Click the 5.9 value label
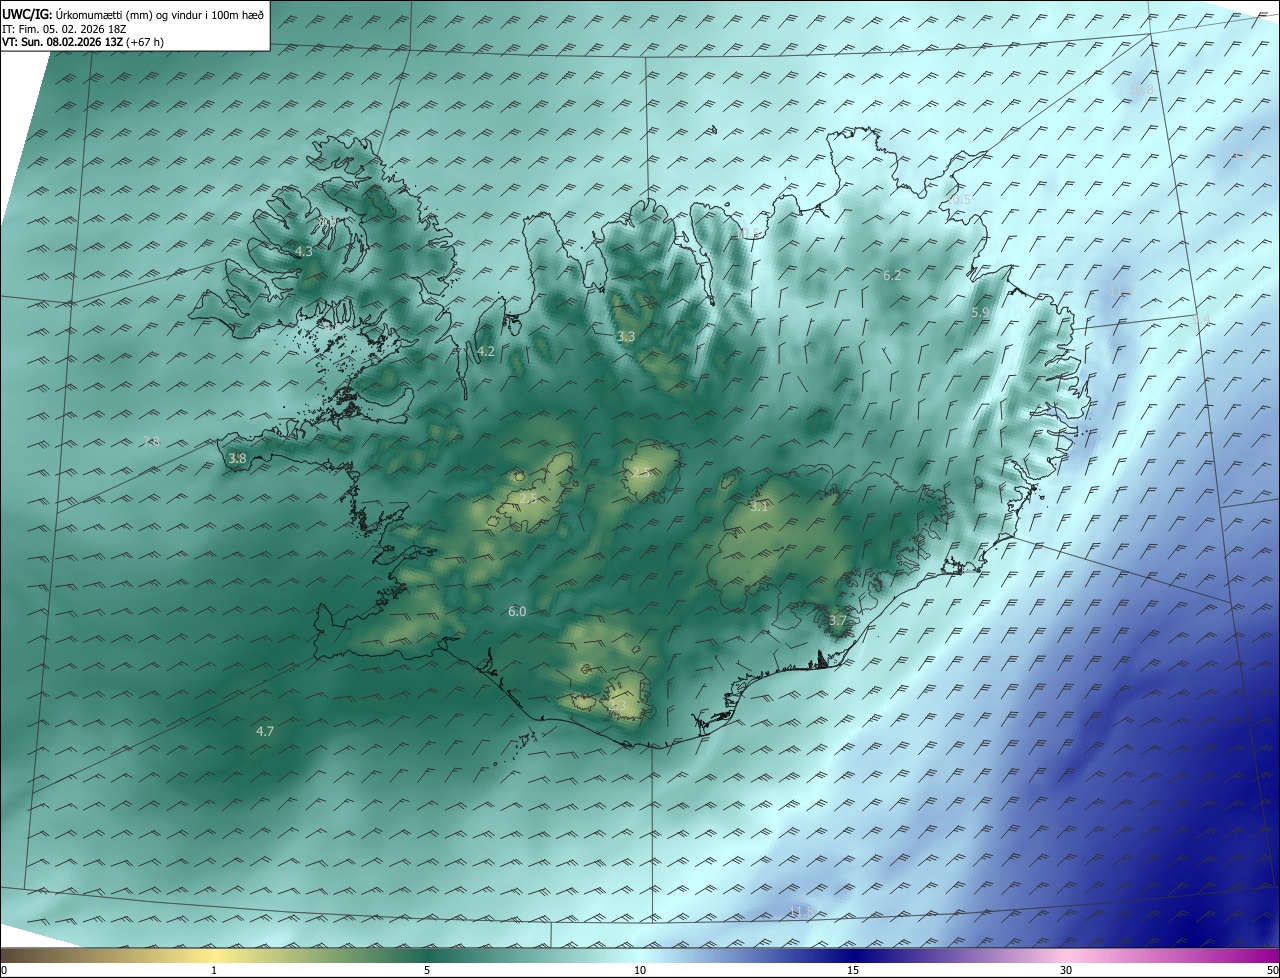Image resolution: width=1280 pixels, height=978 pixels. click(980, 313)
